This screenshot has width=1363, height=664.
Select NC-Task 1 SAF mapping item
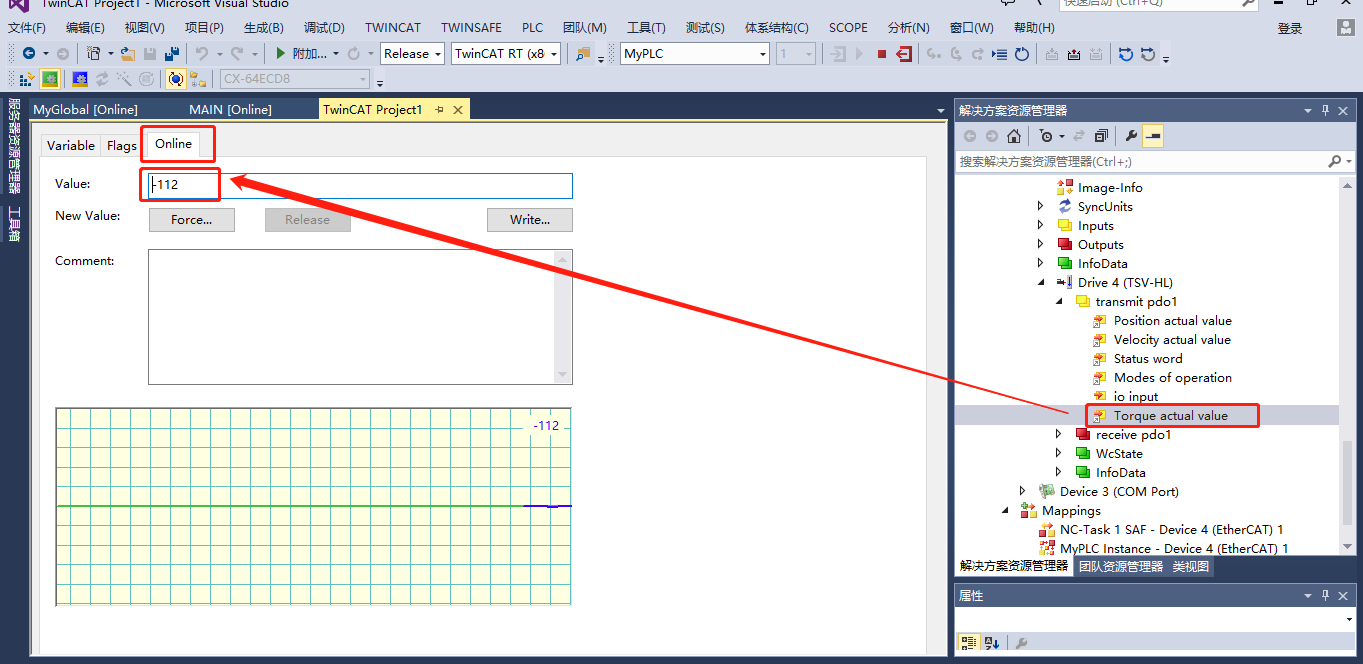point(1172,529)
